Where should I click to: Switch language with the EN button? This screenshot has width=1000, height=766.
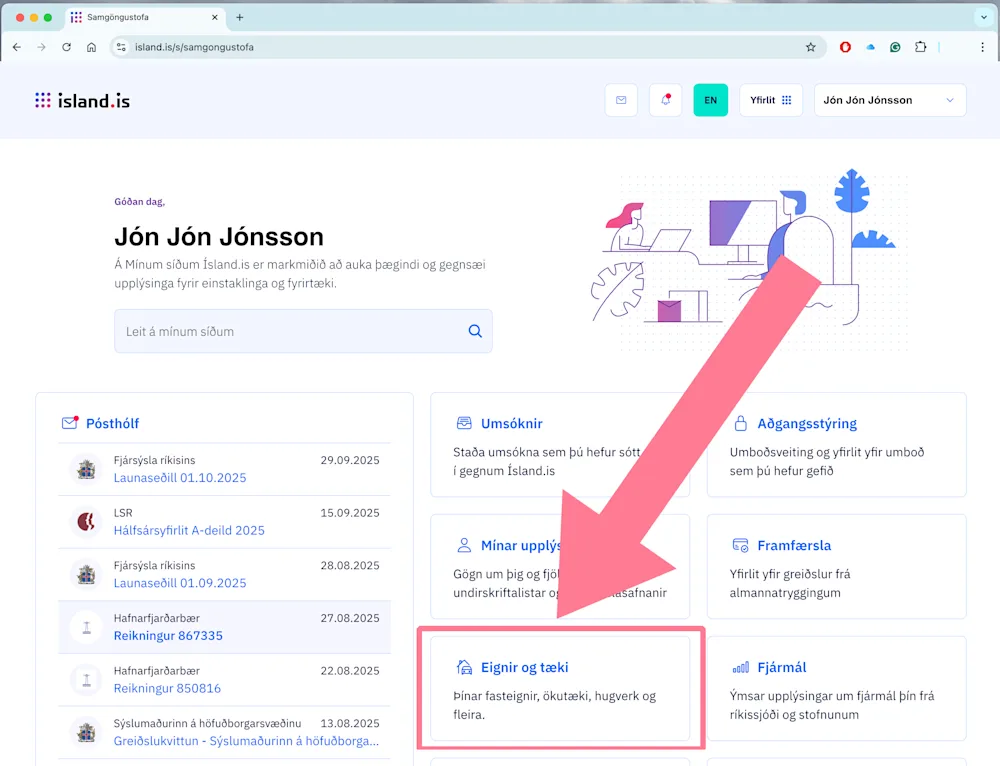pyautogui.click(x=710, y=100)
